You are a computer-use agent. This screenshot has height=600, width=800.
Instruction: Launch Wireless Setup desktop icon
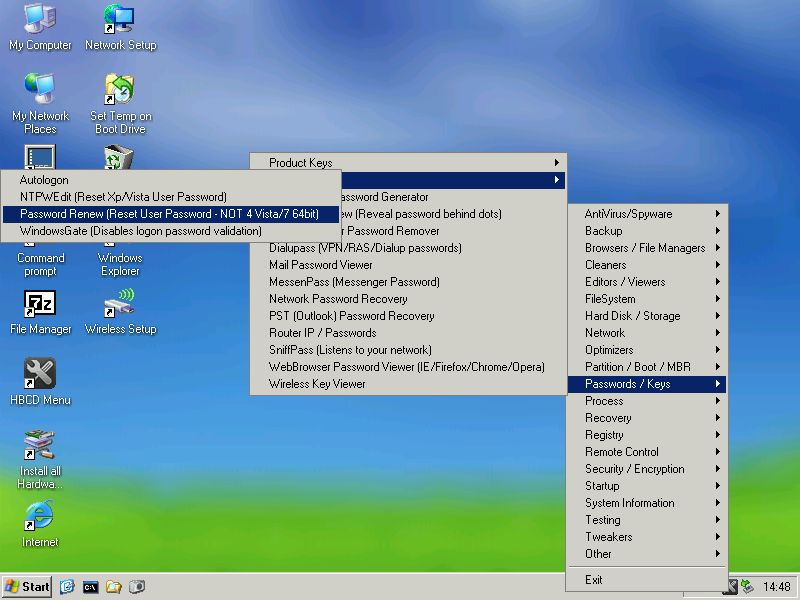click(x=120, y=305)
